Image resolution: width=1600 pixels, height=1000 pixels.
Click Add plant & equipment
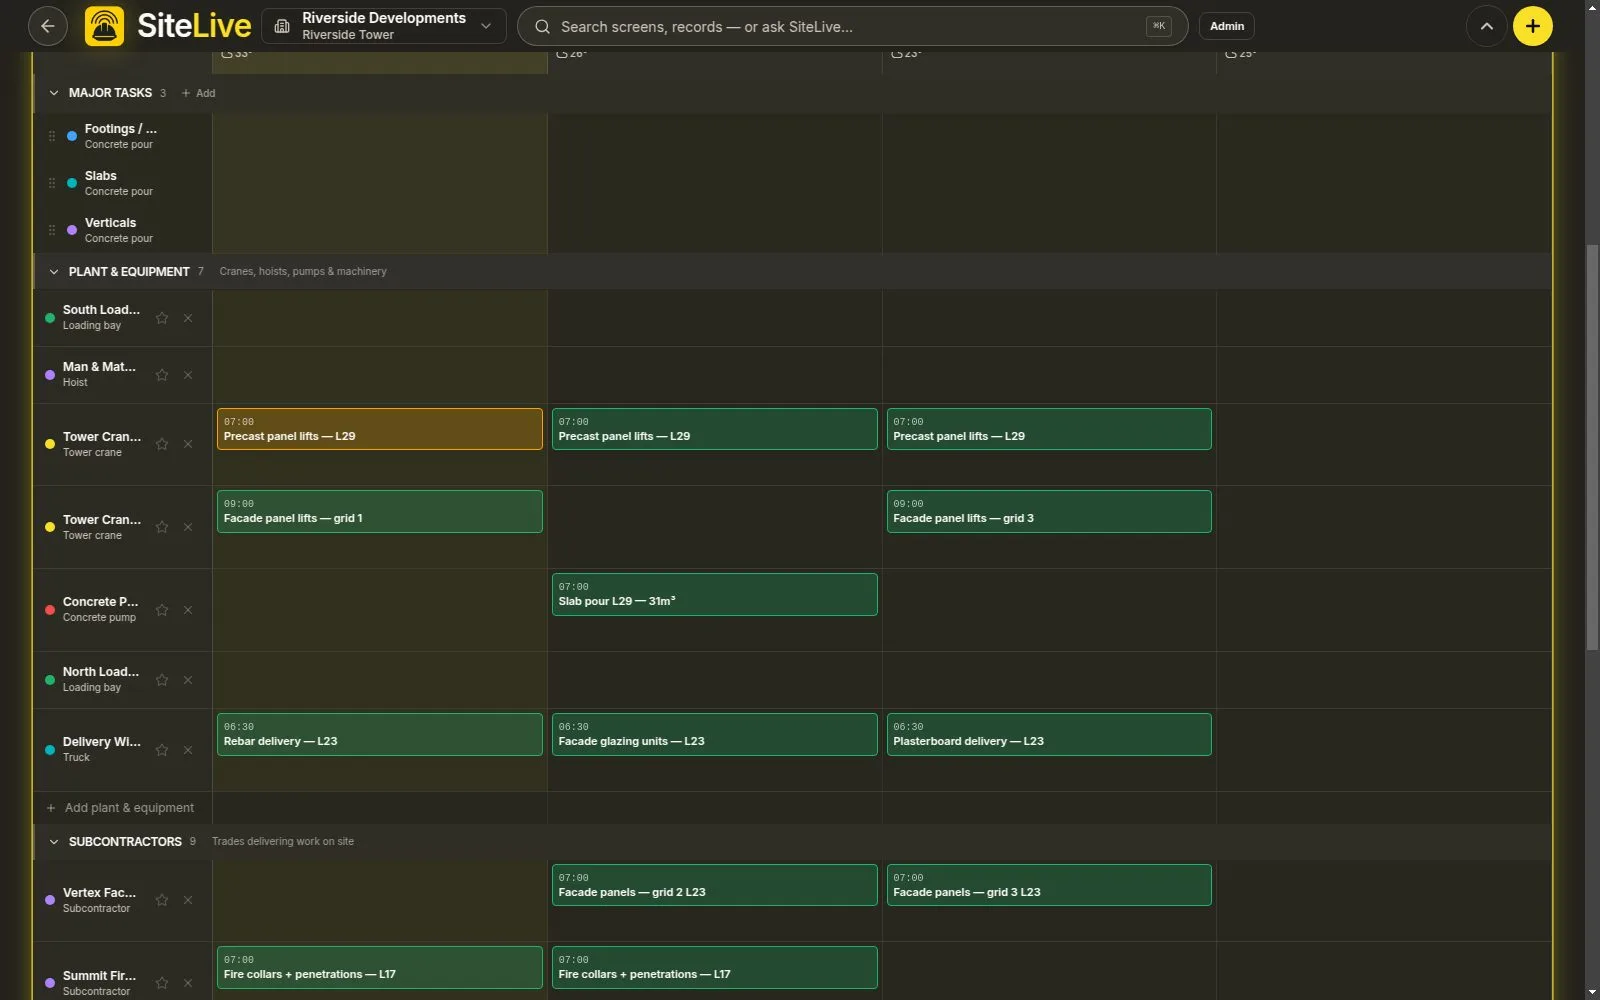121,808
